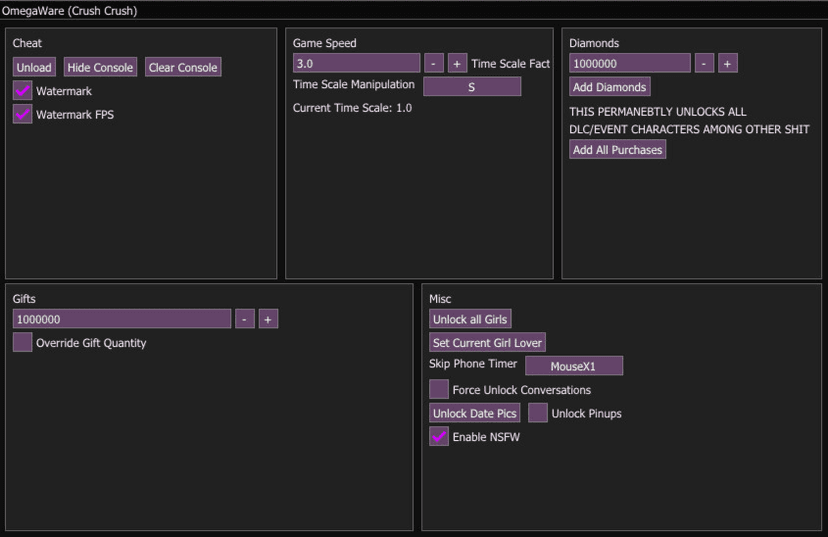Enable Force Unlock Conversations checkbox
The image size is (828, 537).
pos(438,390)
